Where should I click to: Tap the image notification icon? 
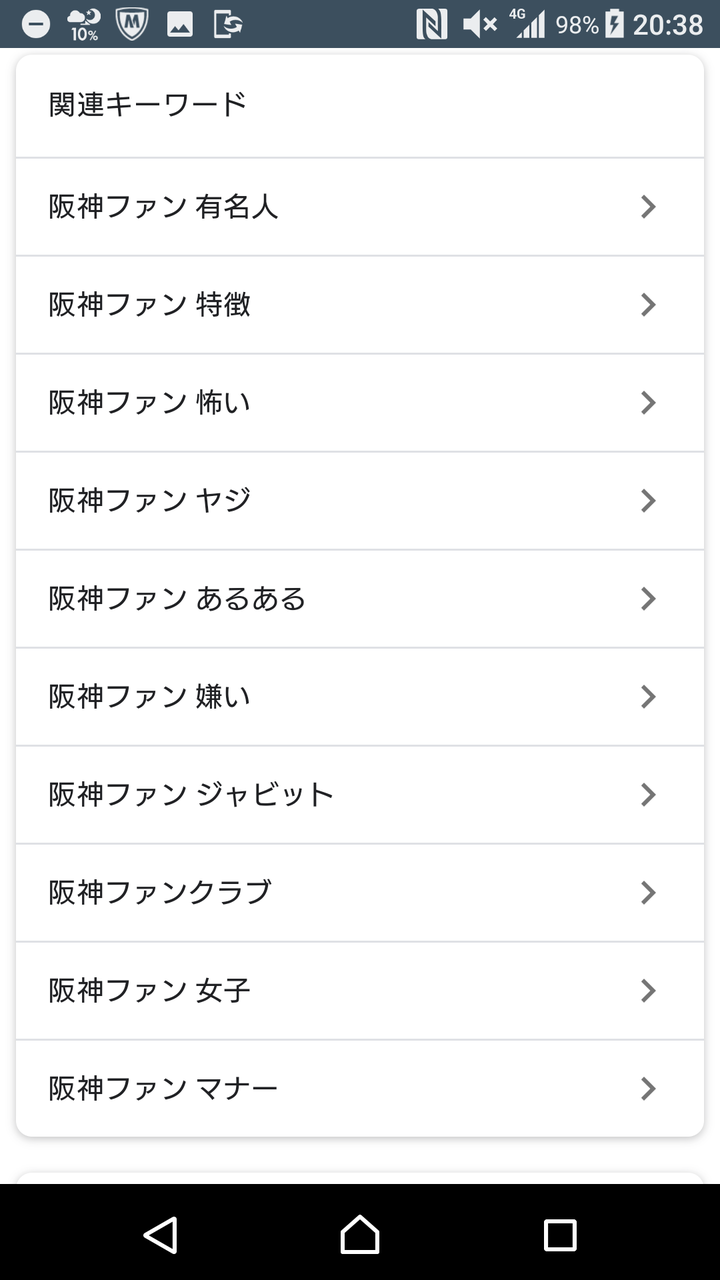pyautogui.click(x=180, y=24)
